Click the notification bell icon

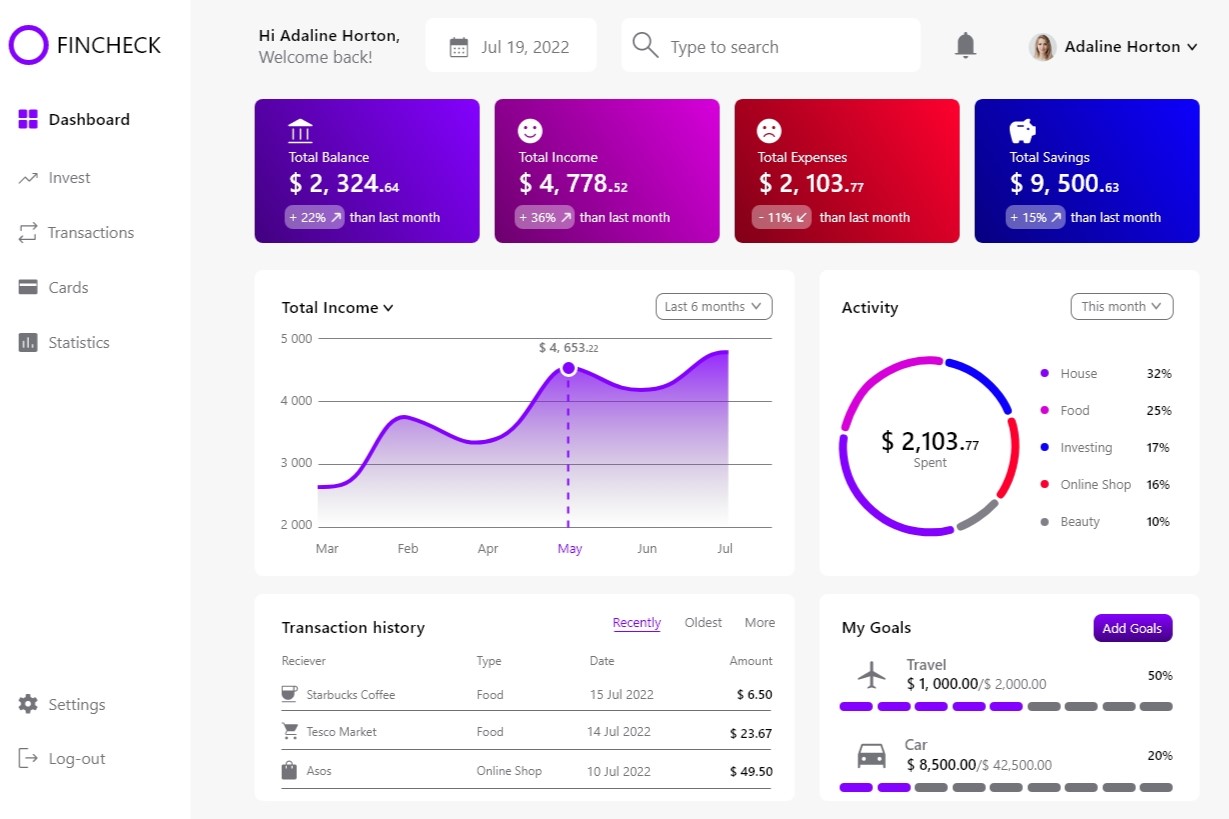coord(965,45)
